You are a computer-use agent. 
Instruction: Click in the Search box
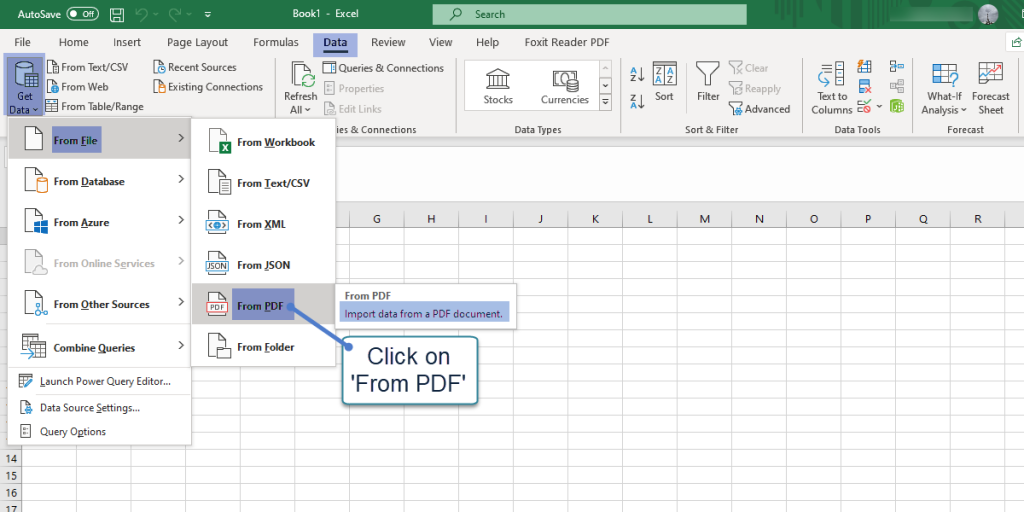[589, 14]
